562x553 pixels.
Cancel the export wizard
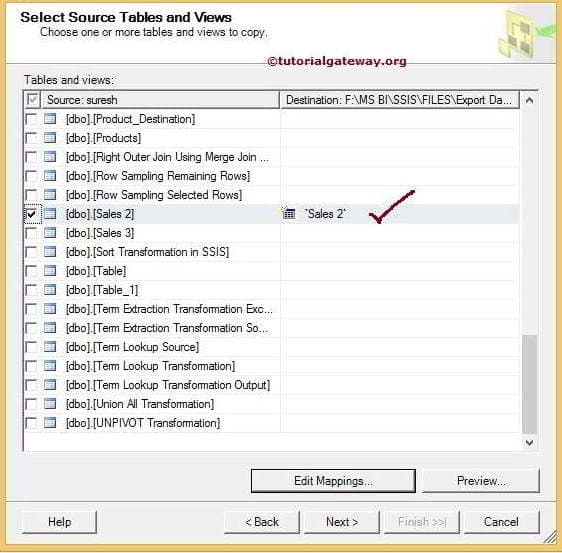(501, 522)
